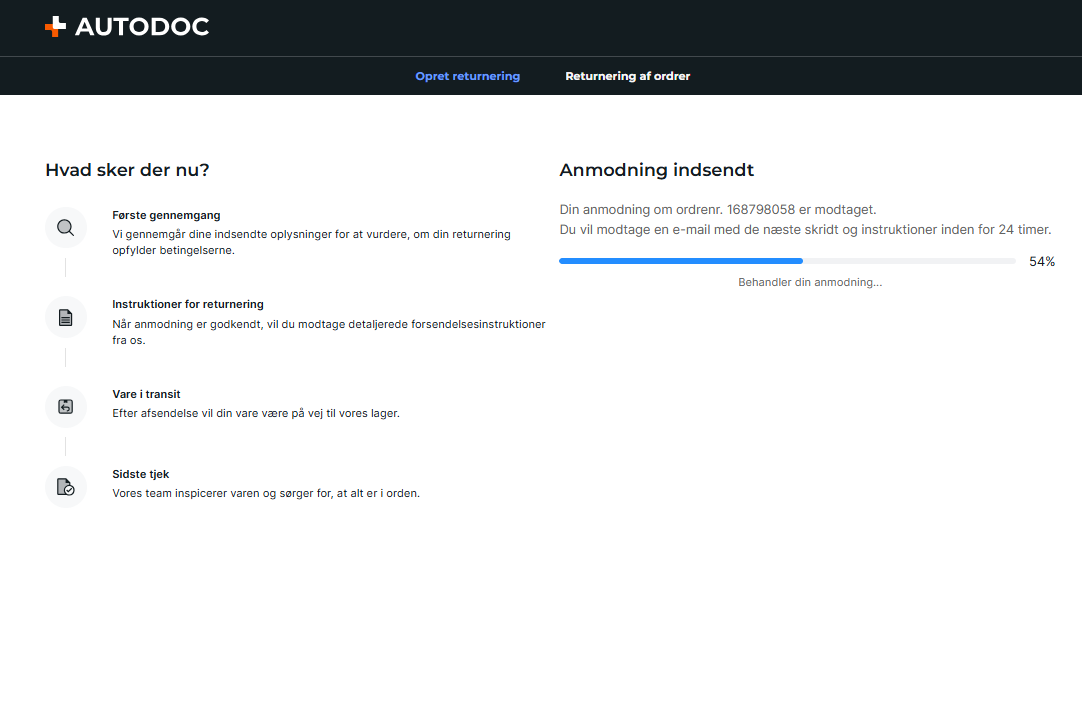
Task: Click the order number 168798058 line
Action: (718, 210)
